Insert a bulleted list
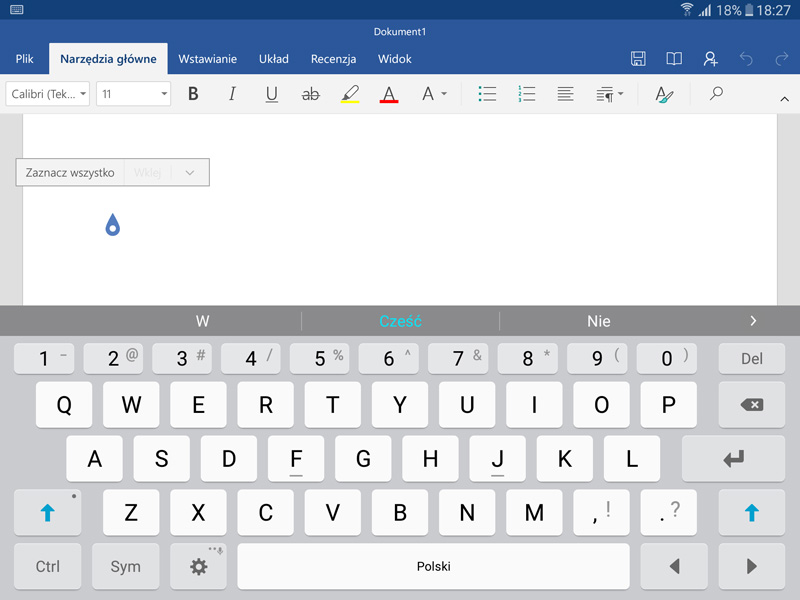 pyautogui.click(x=487, y=94)
